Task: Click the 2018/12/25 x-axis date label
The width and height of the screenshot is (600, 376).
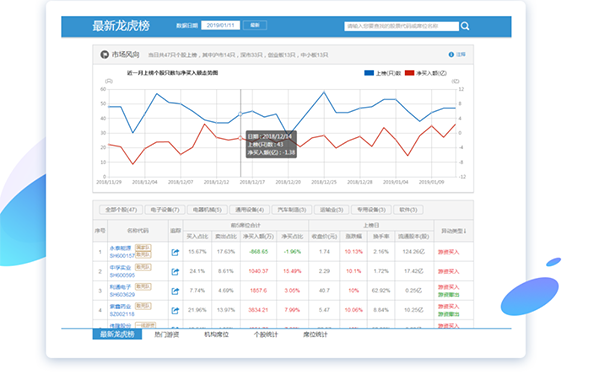Action: (x=324, y=182)
